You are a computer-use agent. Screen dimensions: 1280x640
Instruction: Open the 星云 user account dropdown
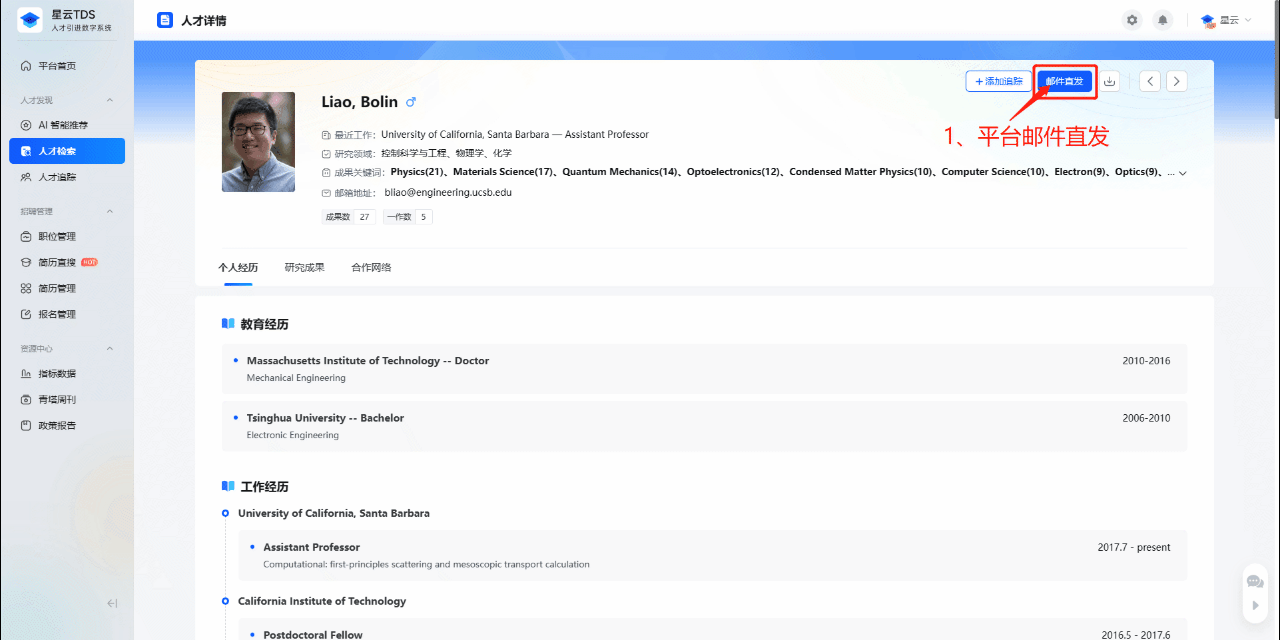point(1226,20)
